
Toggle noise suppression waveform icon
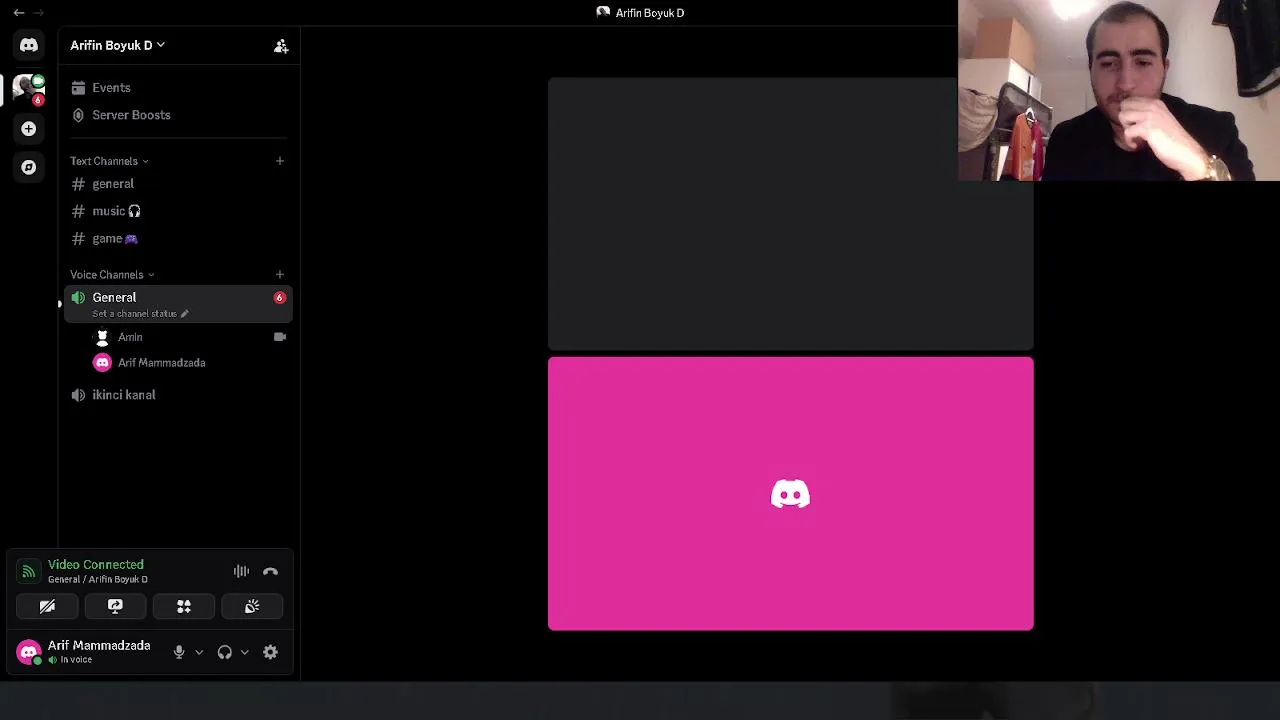[x=241, y=572]
